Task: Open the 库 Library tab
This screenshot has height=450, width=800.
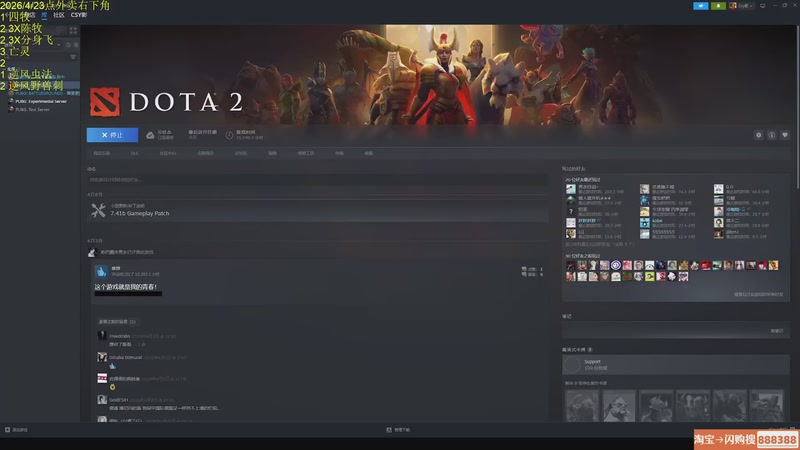Action: tap(44, 15)
